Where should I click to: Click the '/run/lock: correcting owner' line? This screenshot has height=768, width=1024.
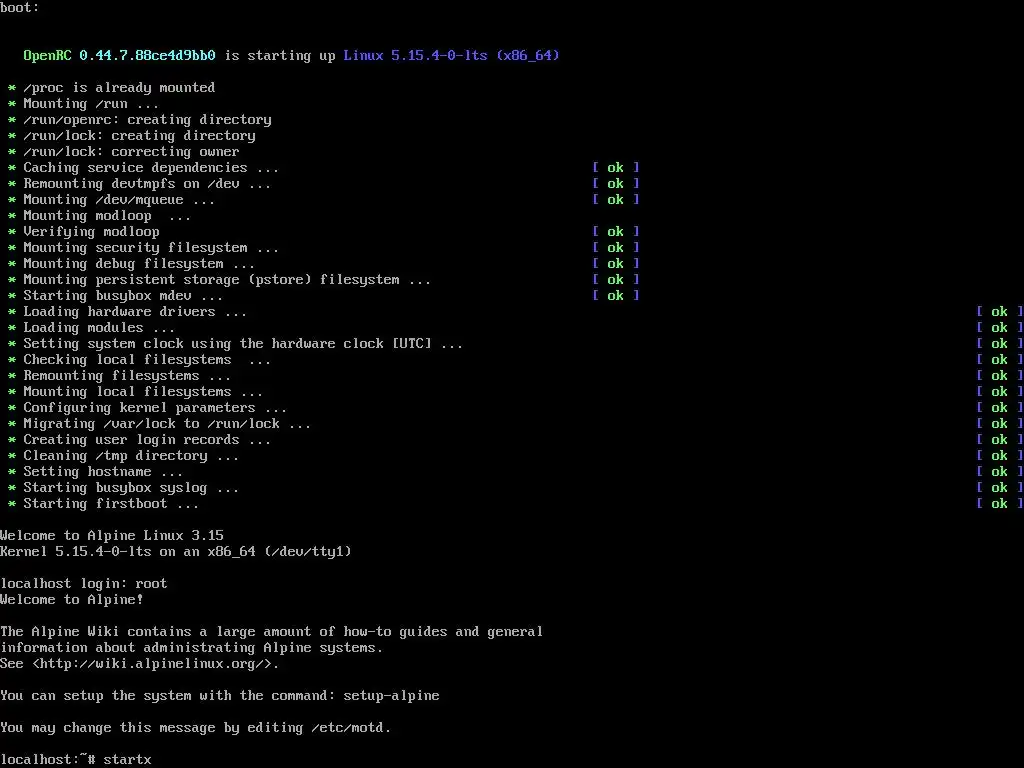131,152
